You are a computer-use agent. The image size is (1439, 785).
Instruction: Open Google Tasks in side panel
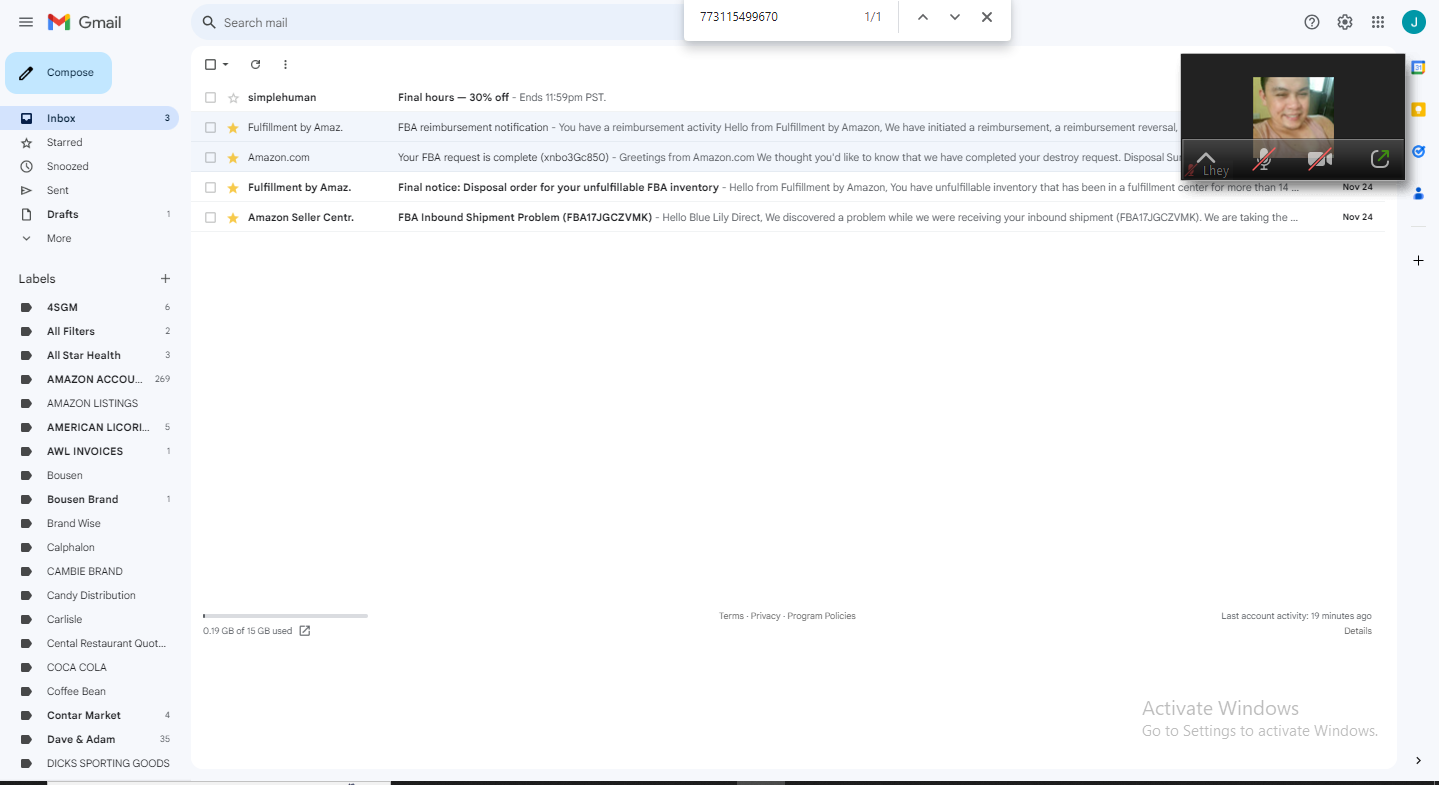coord(1418,151)
